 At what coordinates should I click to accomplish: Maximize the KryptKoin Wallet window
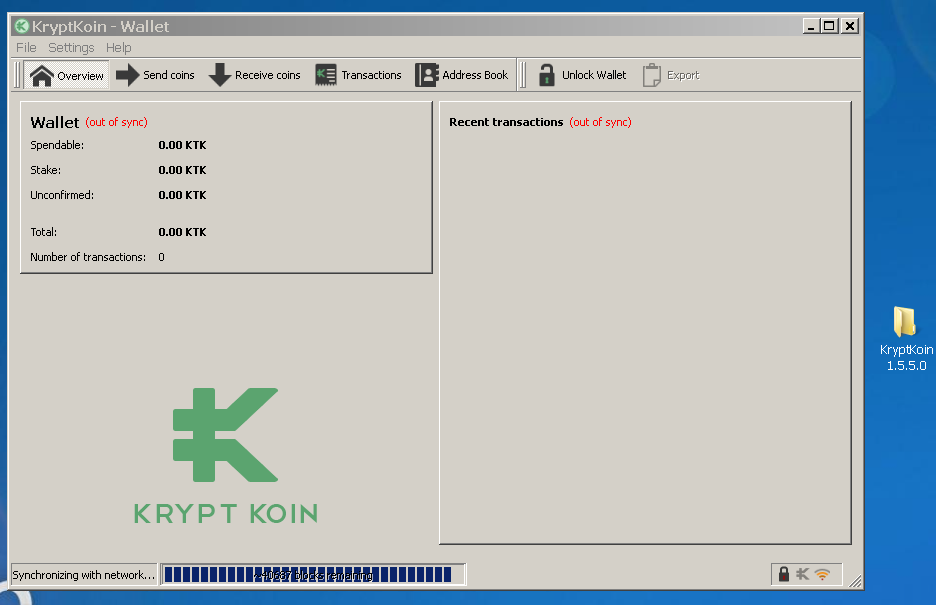[x=829, y=26]
